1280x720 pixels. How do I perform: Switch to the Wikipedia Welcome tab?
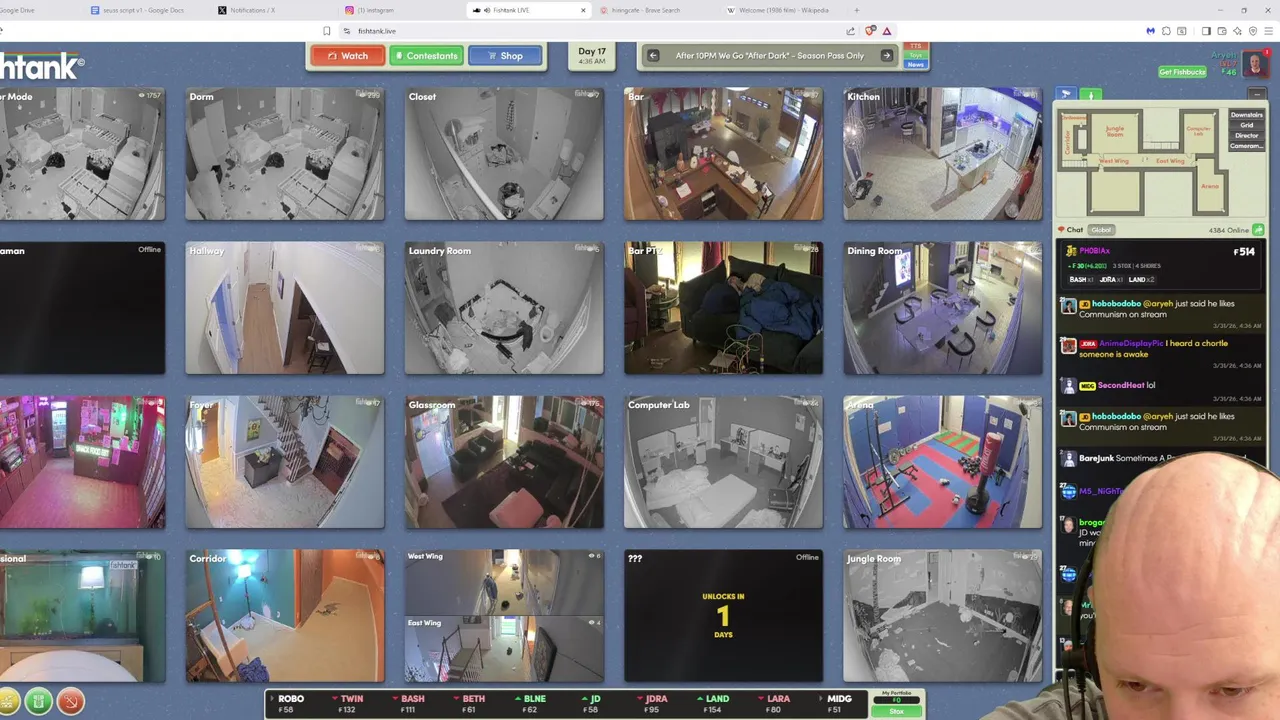click(x=783, y=10)
